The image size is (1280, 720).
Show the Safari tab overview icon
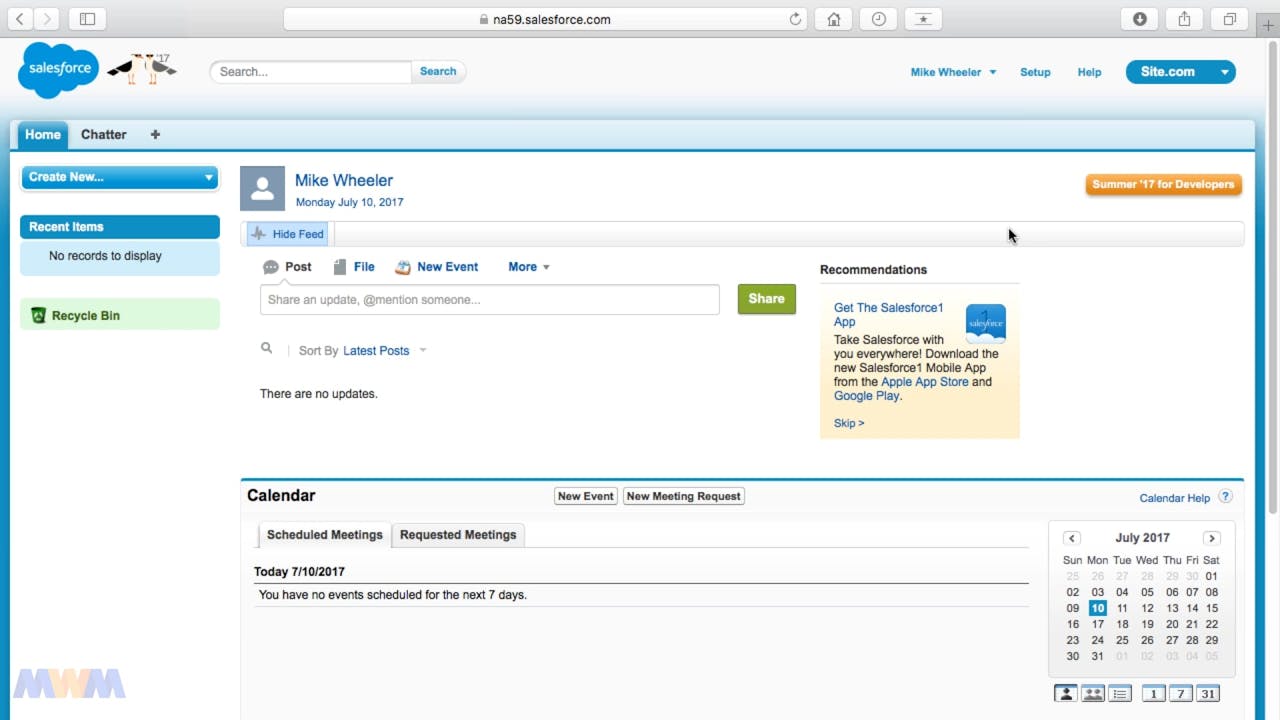tap(1229, 19)
